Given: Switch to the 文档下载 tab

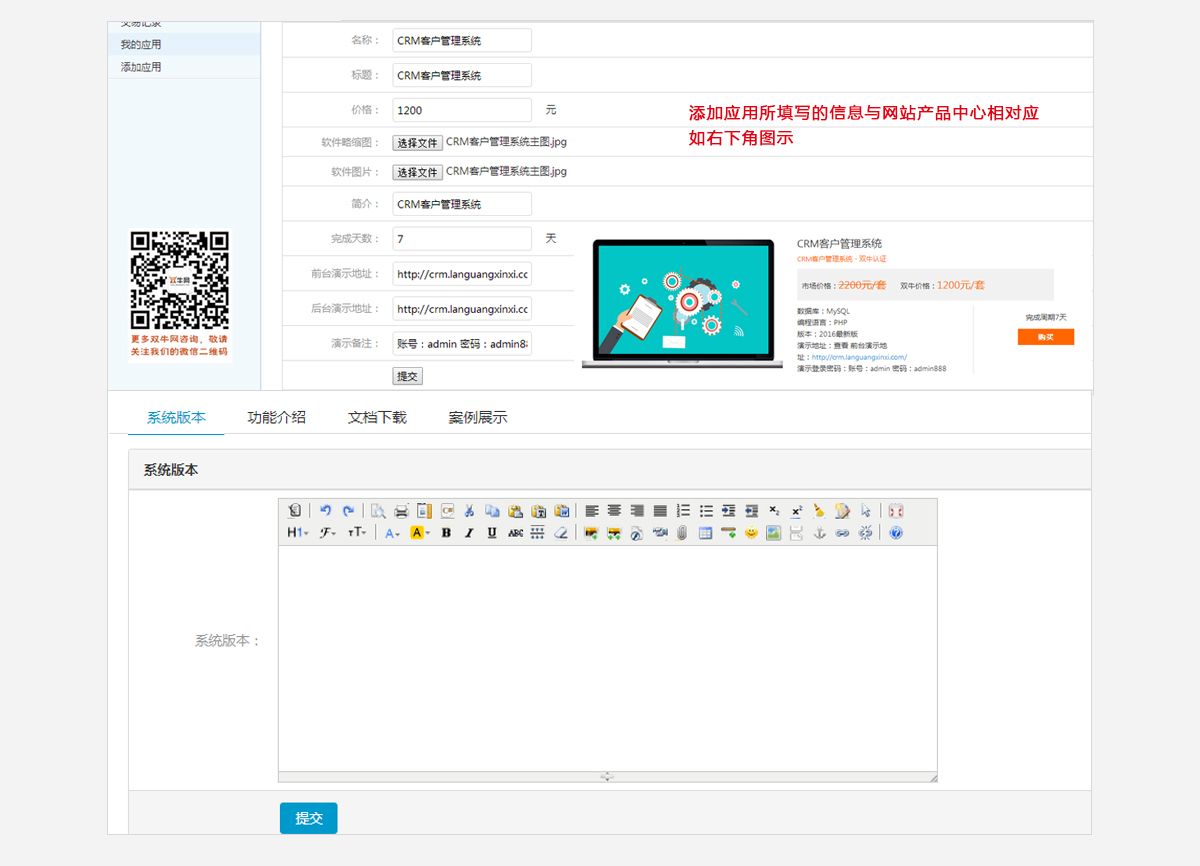Looking at the screenshot, I should (377, 417).
